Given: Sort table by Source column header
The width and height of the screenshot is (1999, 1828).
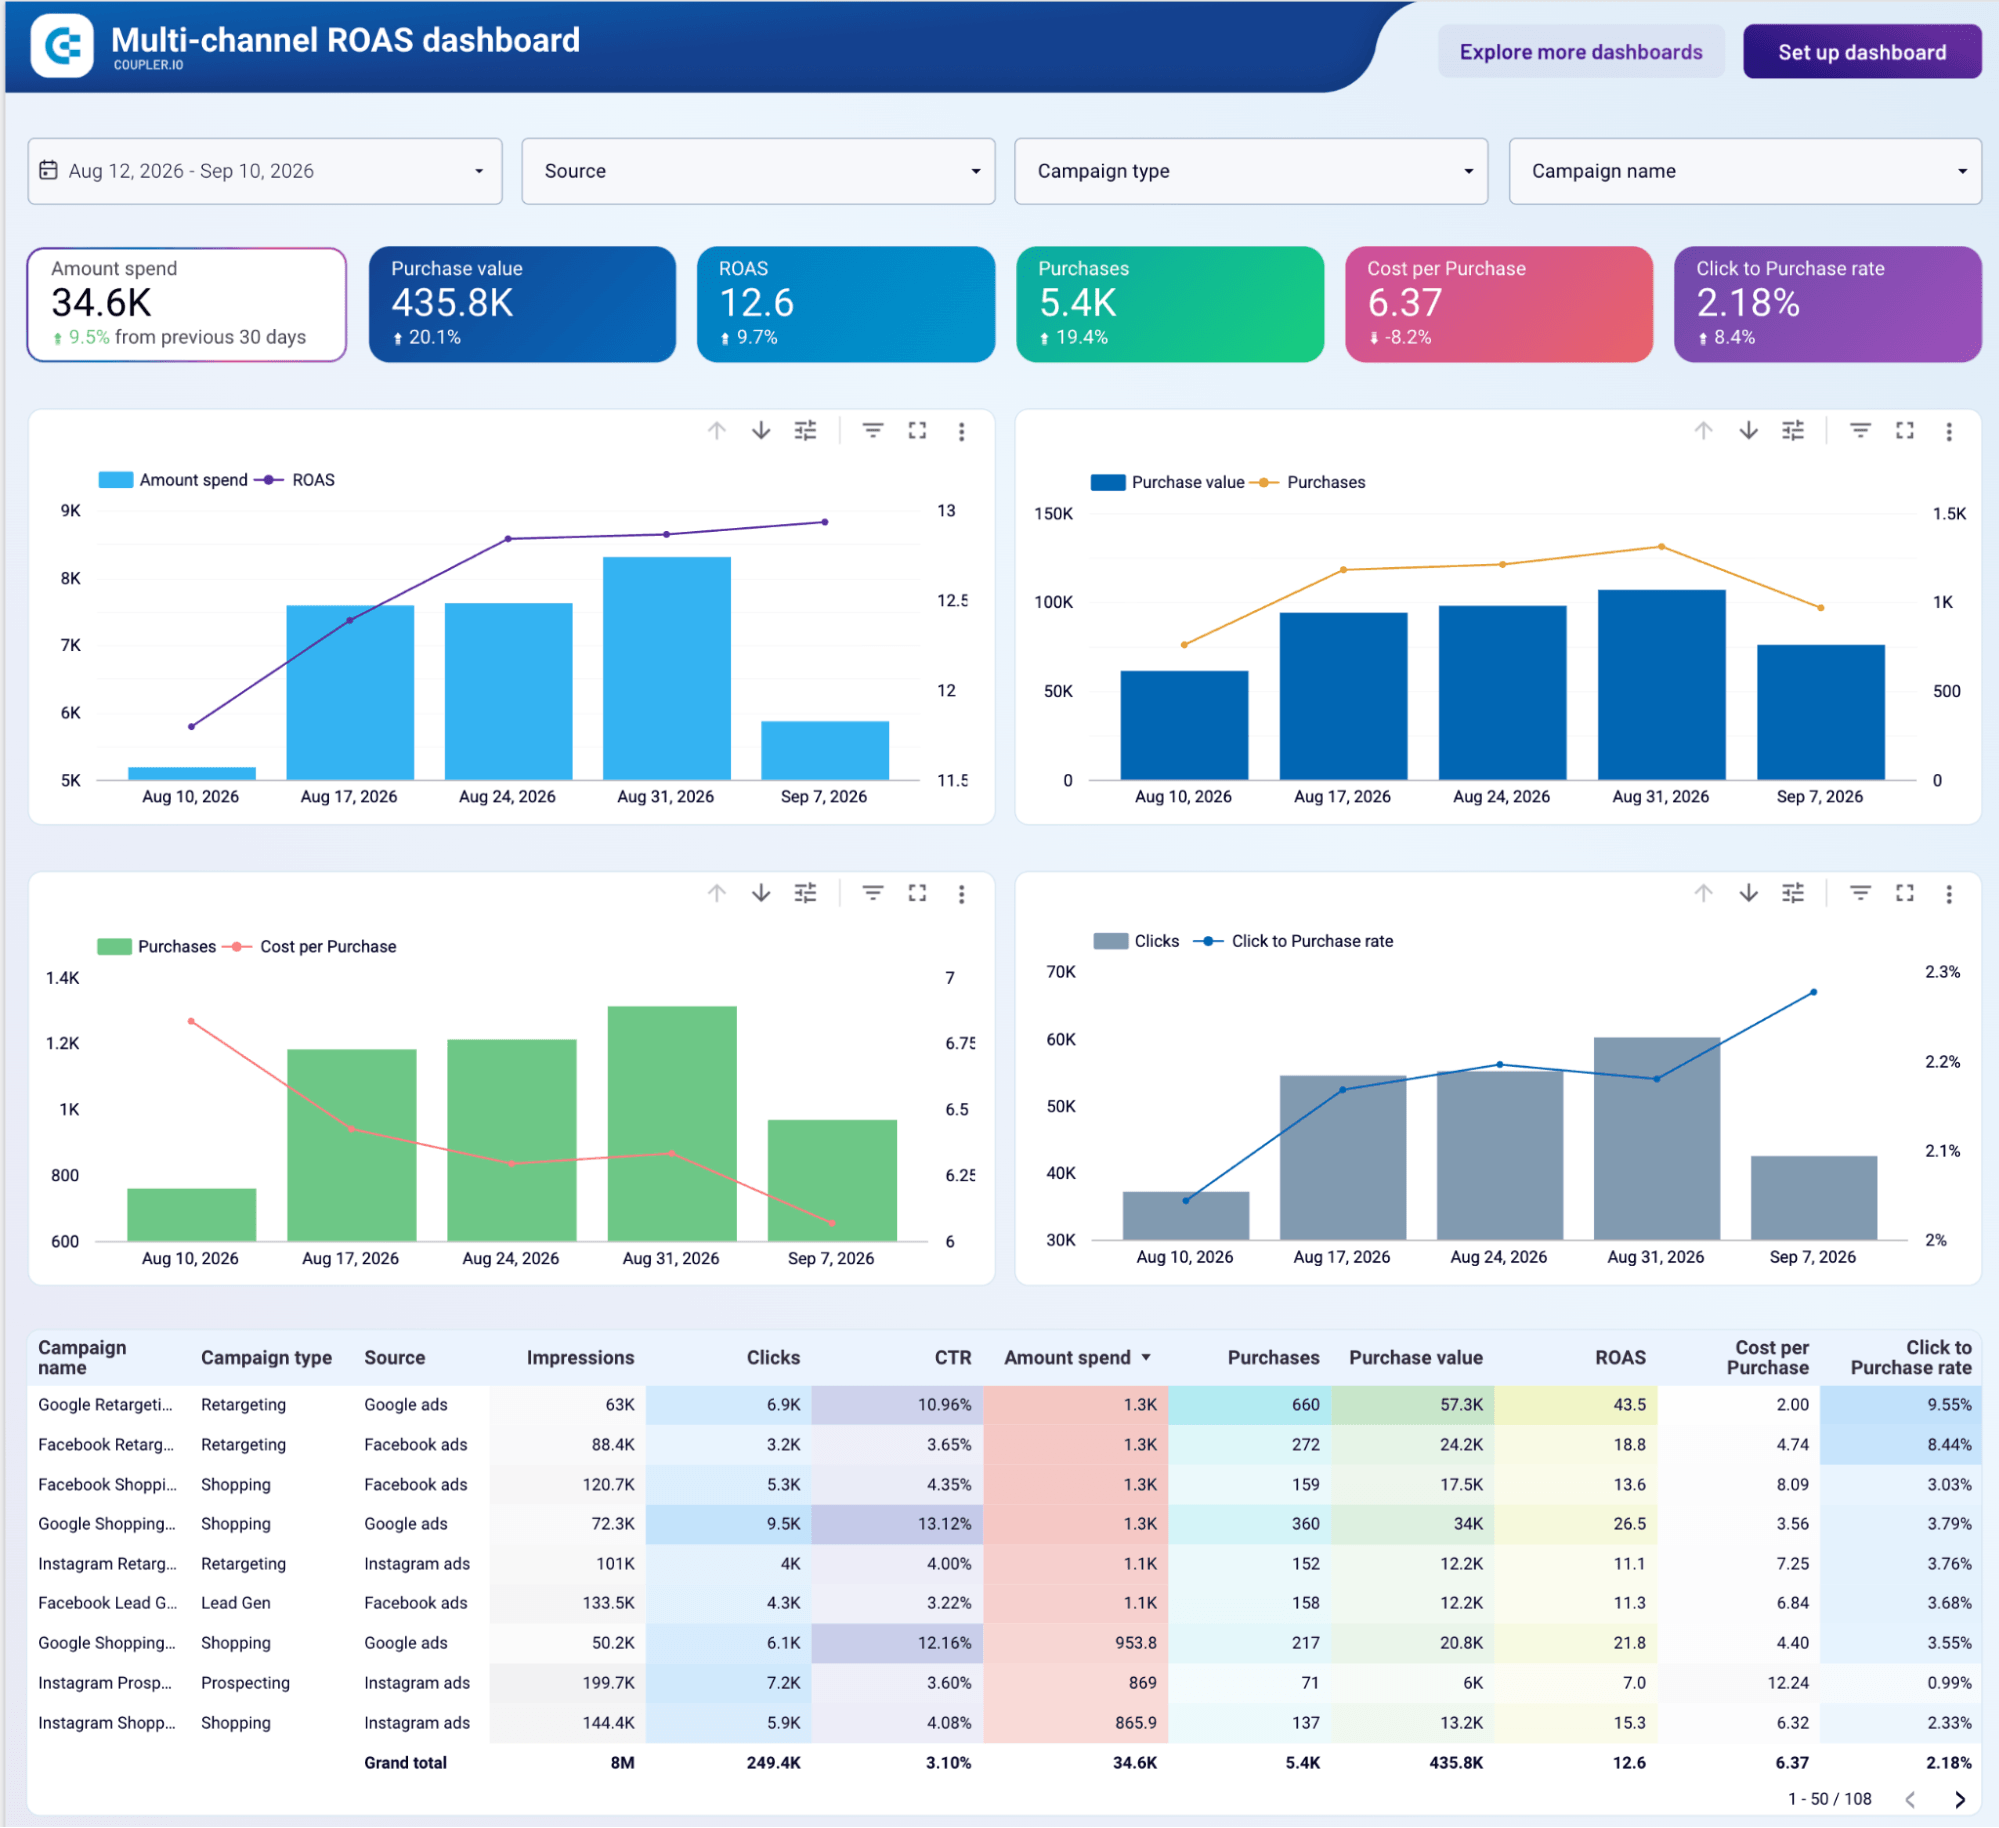Looking at the screenshot, I should pyautogui.click(x=394, y=1357).
